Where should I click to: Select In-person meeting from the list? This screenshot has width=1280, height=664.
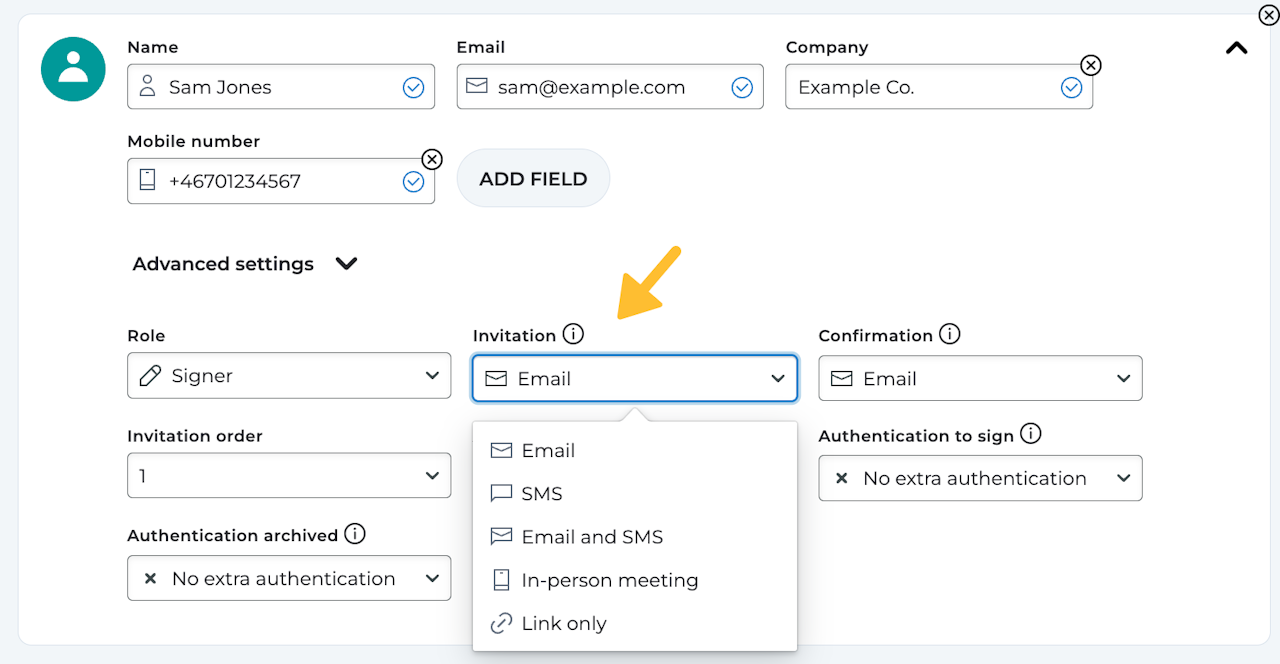(x=609, y=580)
